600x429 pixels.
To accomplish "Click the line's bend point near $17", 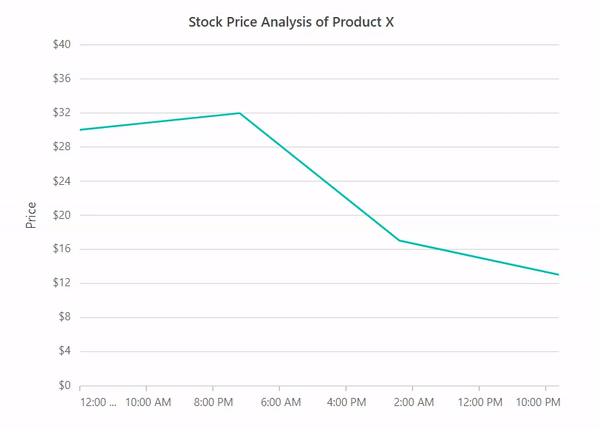I will coord(399,240).
